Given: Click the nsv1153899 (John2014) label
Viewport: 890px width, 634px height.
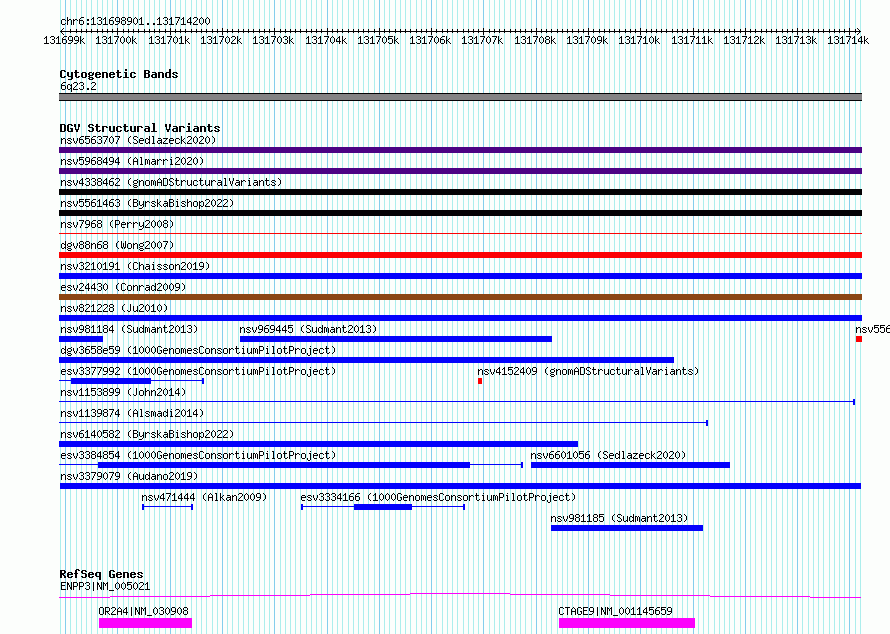Looking at the screenshot, I should (x=123, y=392).
